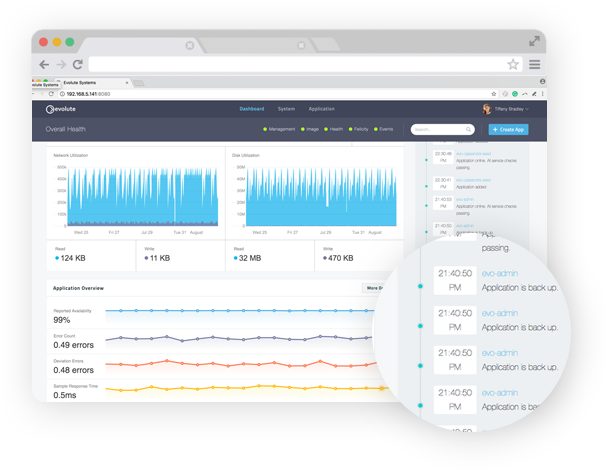
Task: Toggle the Events status filter
Action: tap(383, 129)
